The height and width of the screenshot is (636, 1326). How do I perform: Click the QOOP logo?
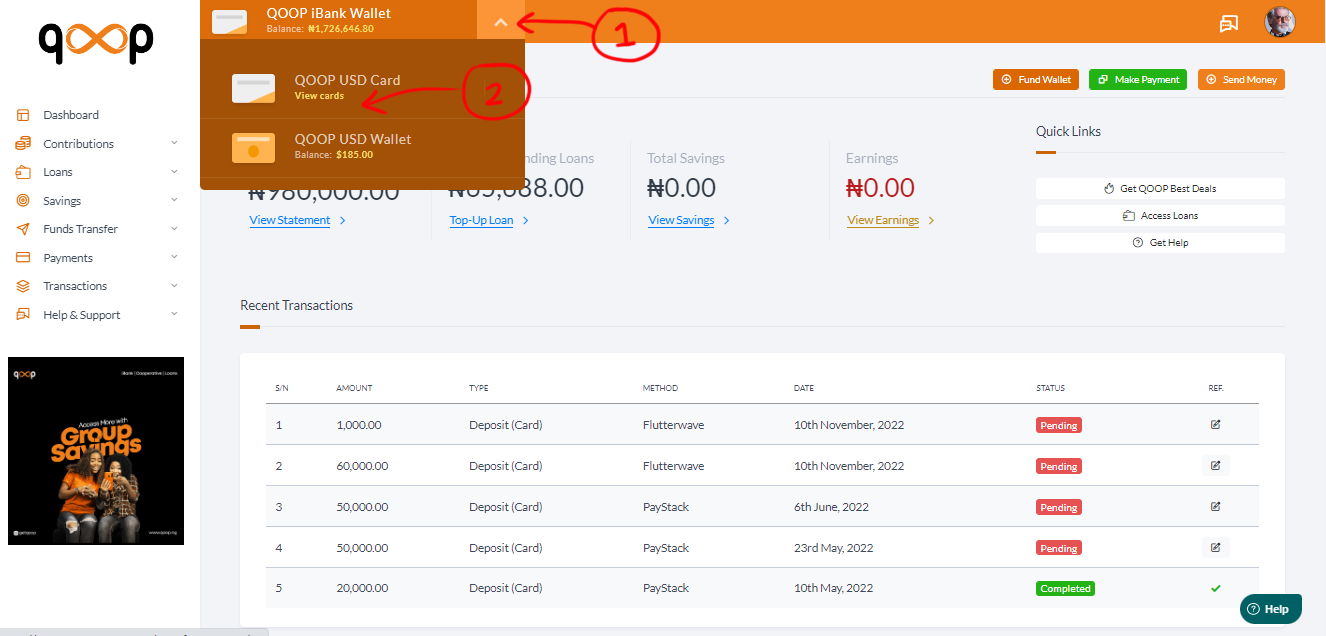96,41
